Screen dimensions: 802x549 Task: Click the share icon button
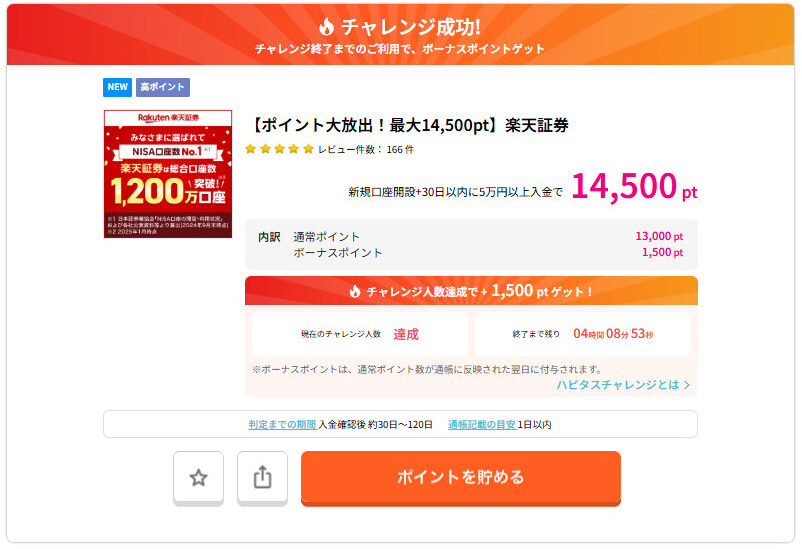coord(262,478)
